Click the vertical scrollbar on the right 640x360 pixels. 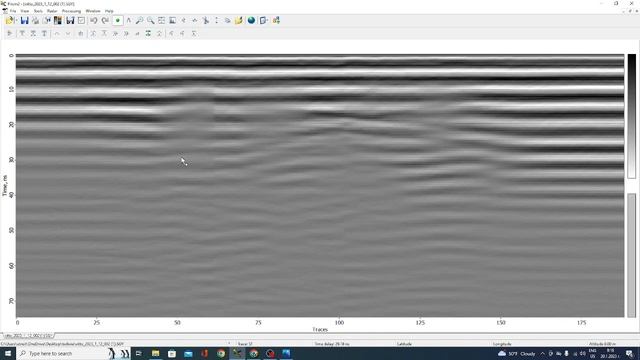(x=631, y=255)
